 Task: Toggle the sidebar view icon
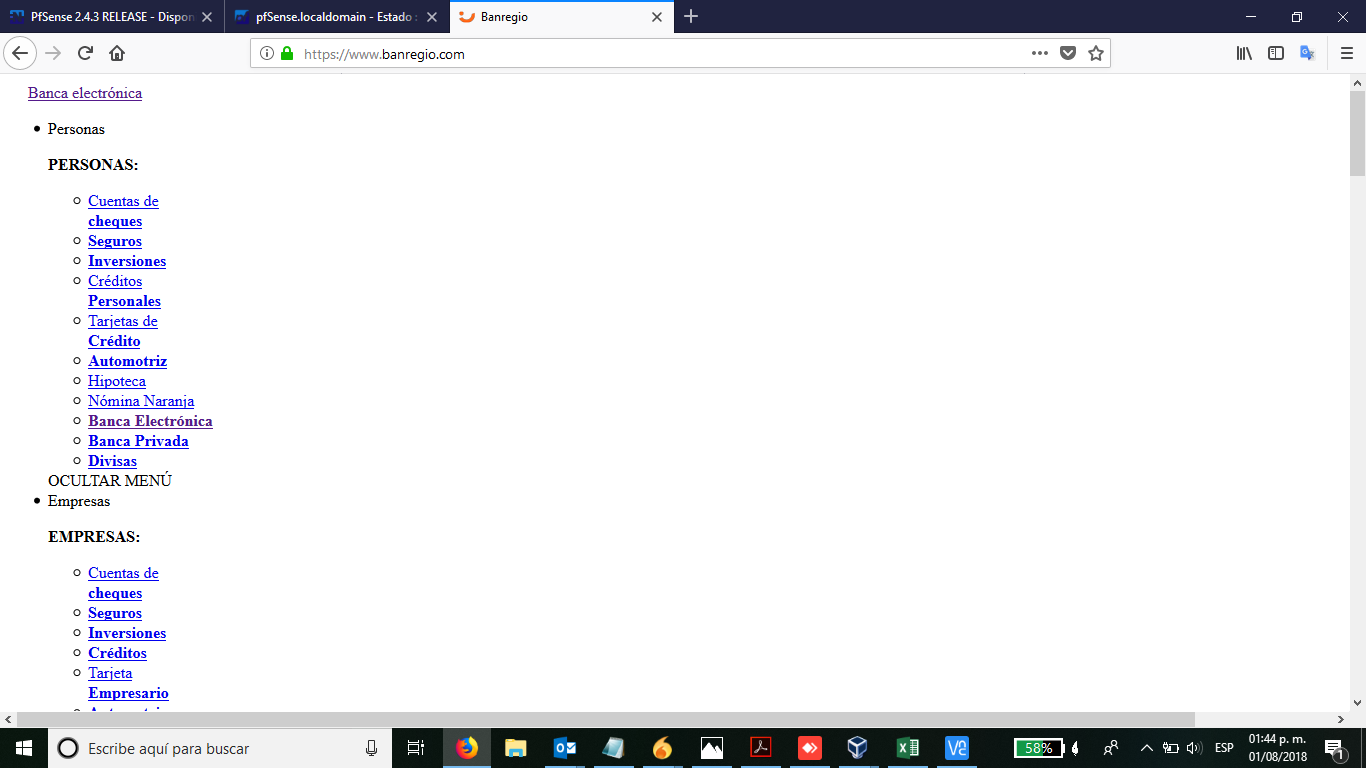pos(1276,54)
